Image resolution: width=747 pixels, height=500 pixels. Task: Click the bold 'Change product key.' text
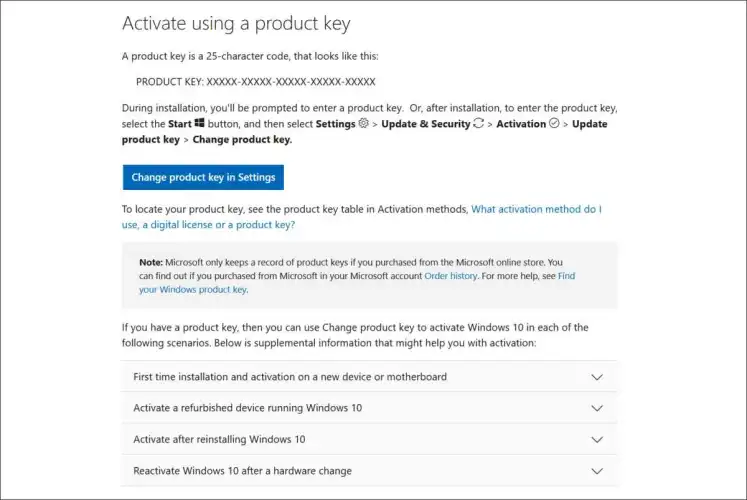point(242,139)
